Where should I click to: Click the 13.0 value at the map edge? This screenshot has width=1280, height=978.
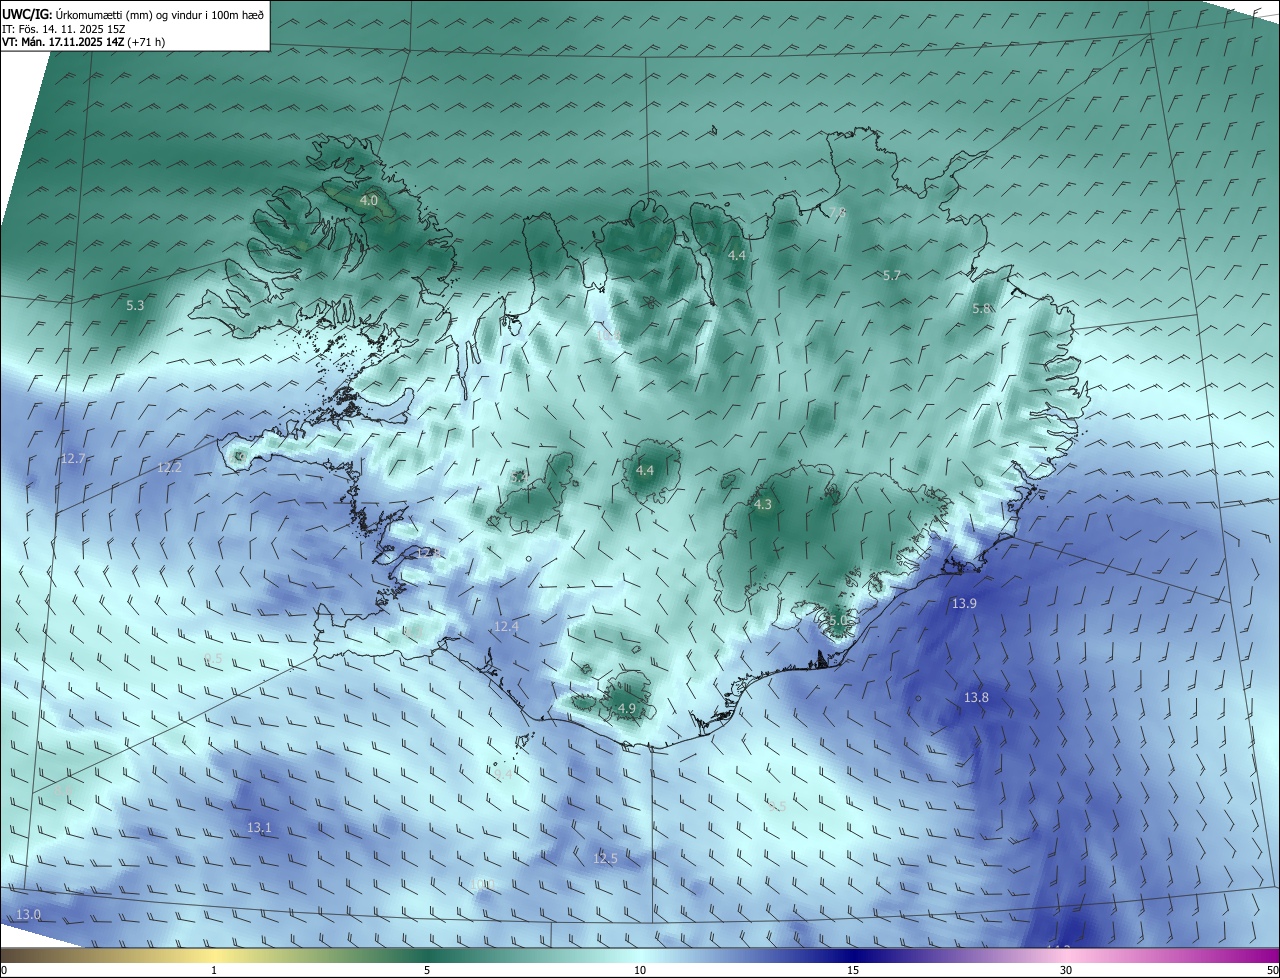(29, 914)
